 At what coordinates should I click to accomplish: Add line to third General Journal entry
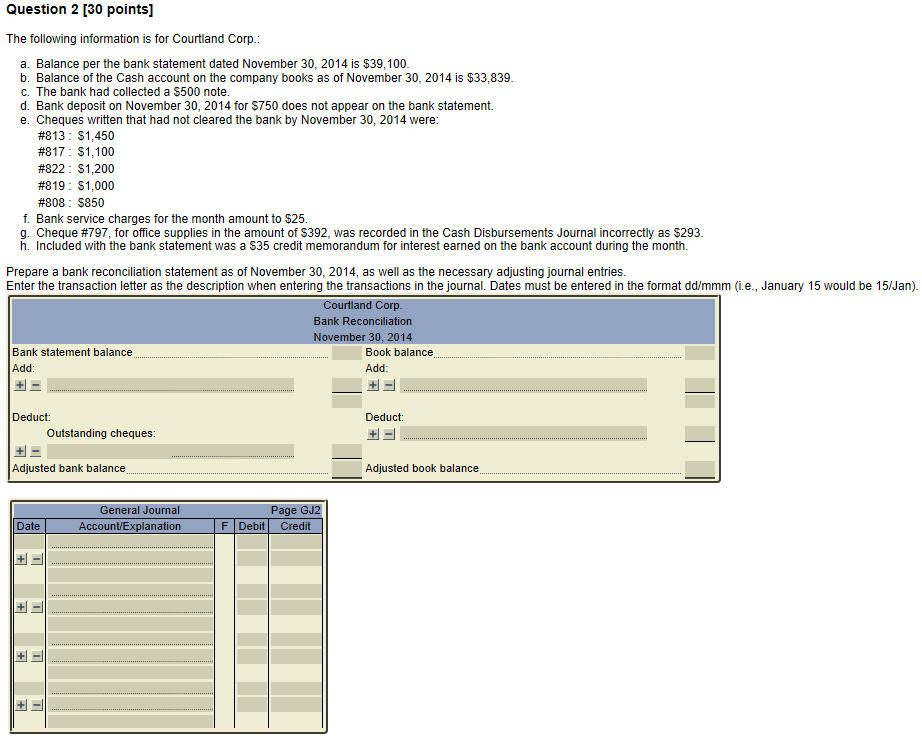(x=21, y=656)
